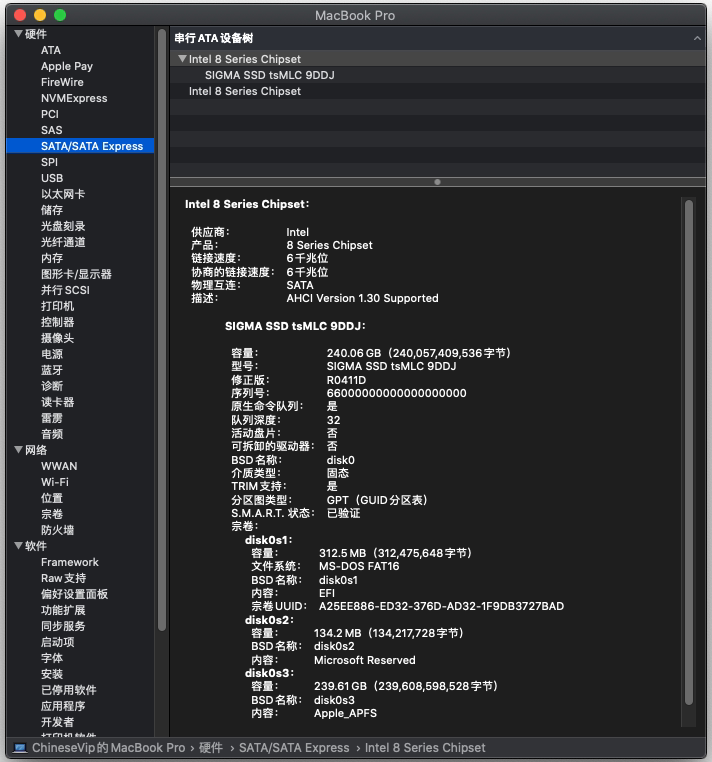Select SAS in the sidebar

coord(52,130)
